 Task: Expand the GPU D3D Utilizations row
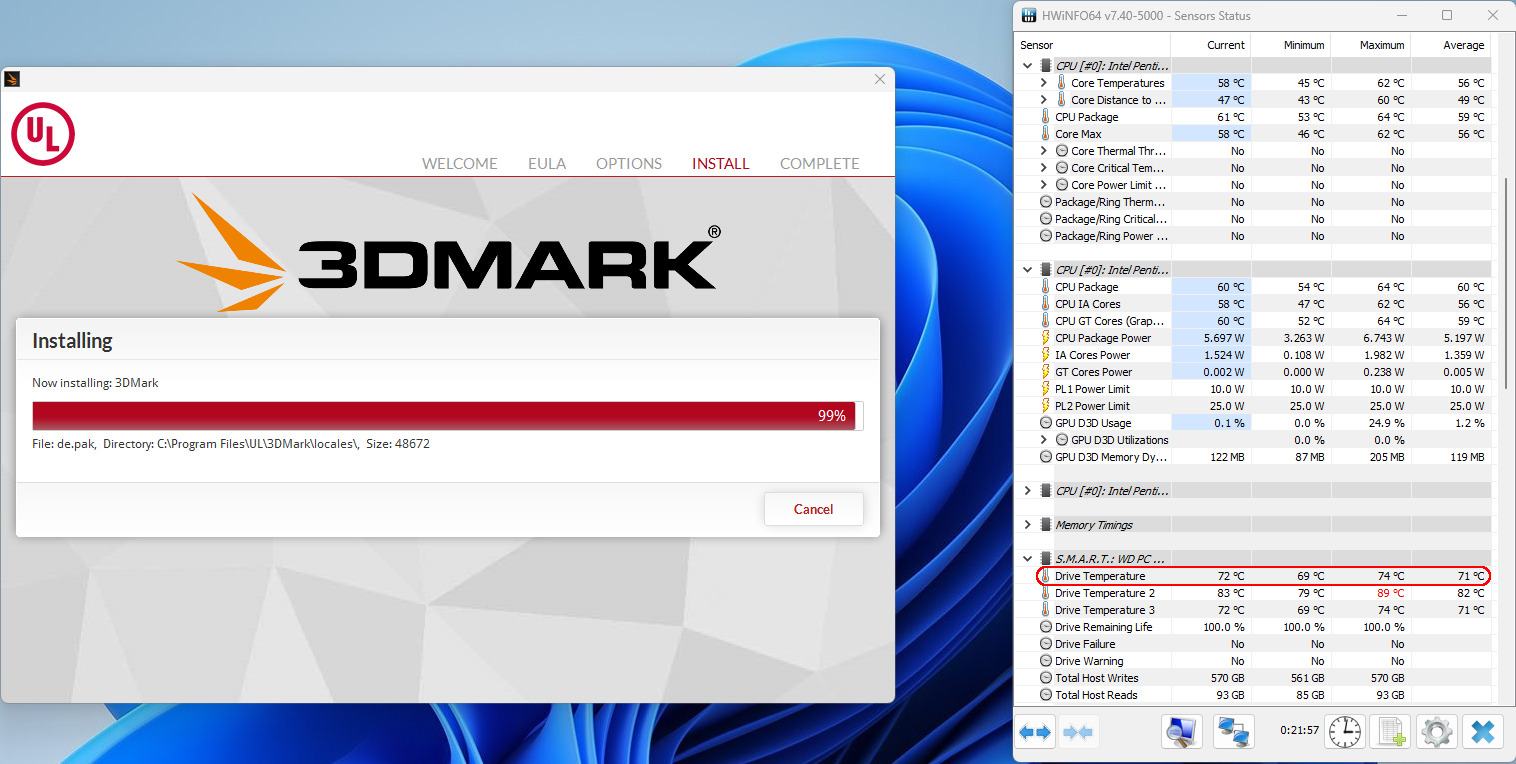click(x=1044, y=440)
